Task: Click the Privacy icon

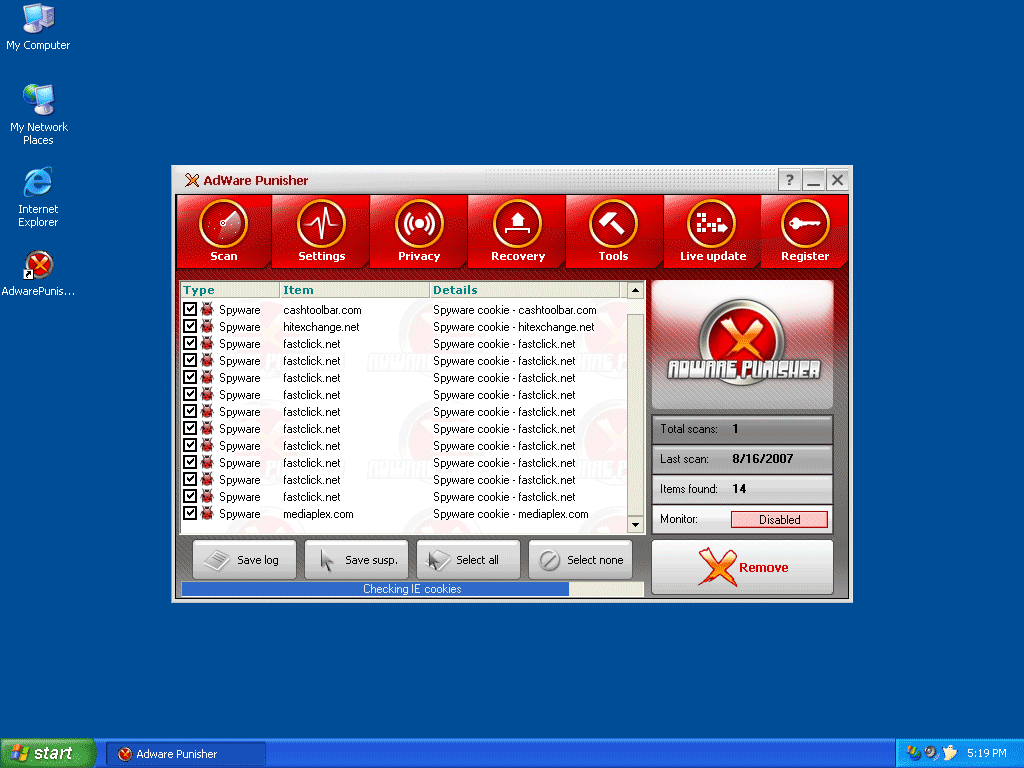Action: 418,230
